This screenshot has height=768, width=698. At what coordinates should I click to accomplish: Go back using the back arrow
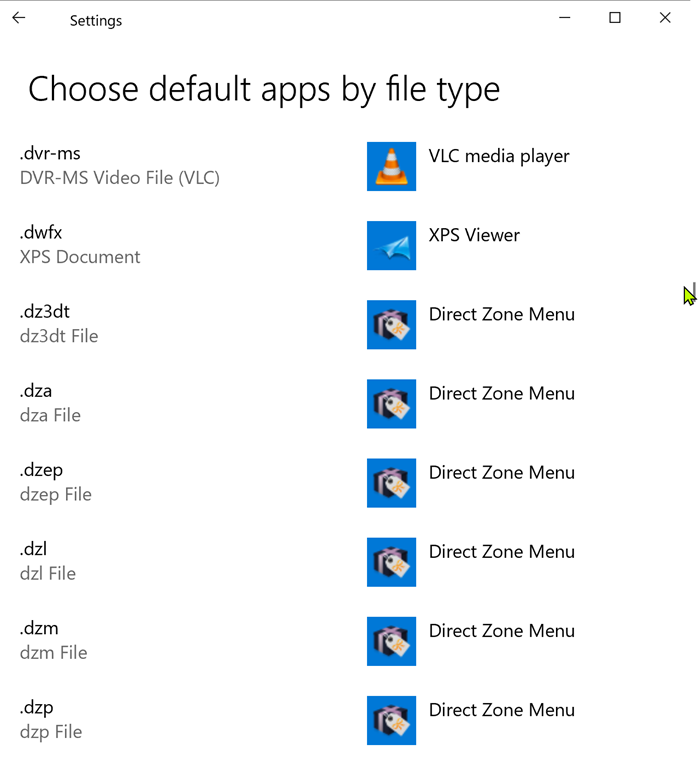(19, 18)
